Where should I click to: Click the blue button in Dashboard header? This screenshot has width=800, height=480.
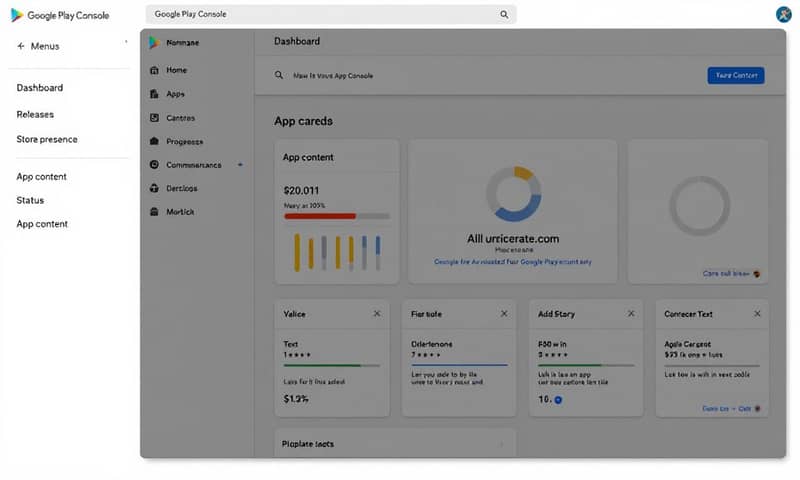click(735, 76)
